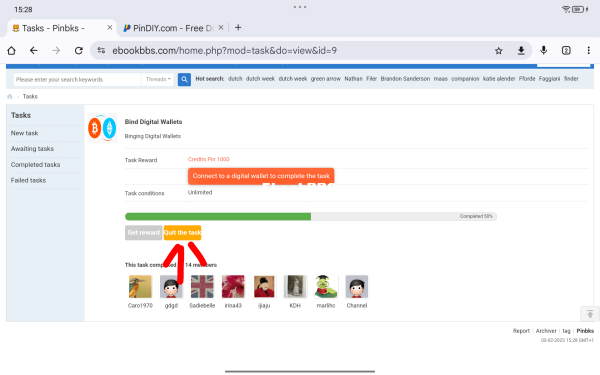Tap the battery status icon
600x375 pixels.
578,9
